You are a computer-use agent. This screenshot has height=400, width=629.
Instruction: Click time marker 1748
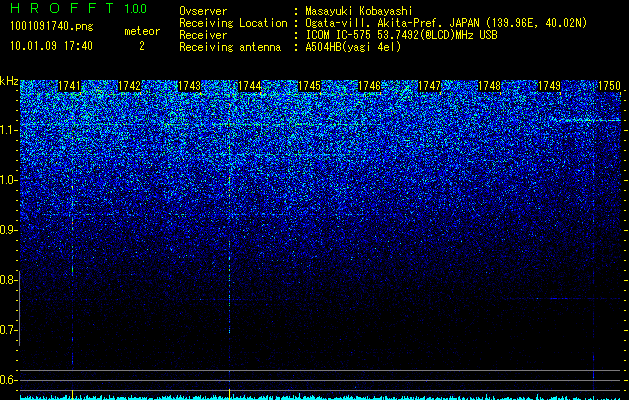point(489,86)
